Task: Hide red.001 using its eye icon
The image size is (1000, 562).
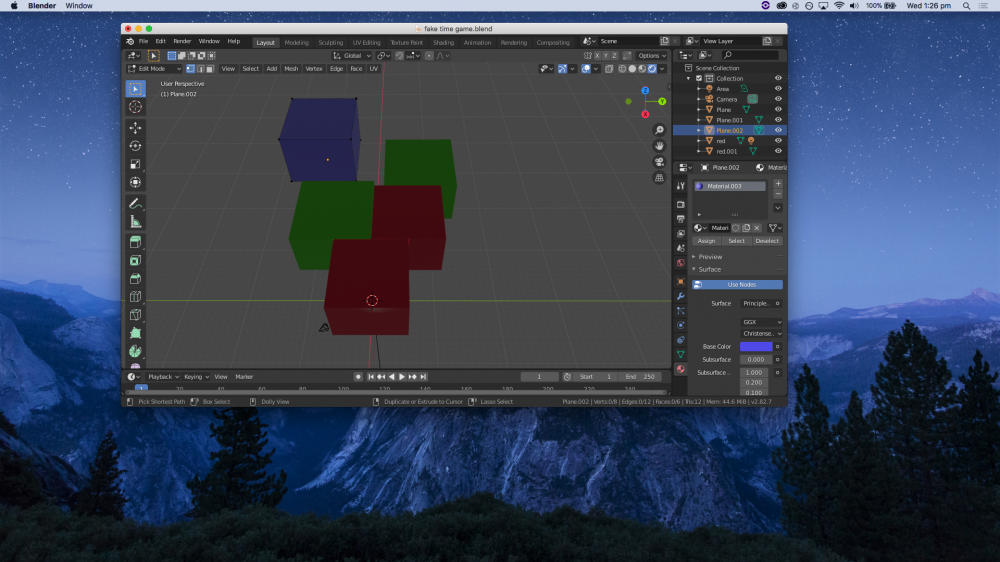Action: pos(778,151)
